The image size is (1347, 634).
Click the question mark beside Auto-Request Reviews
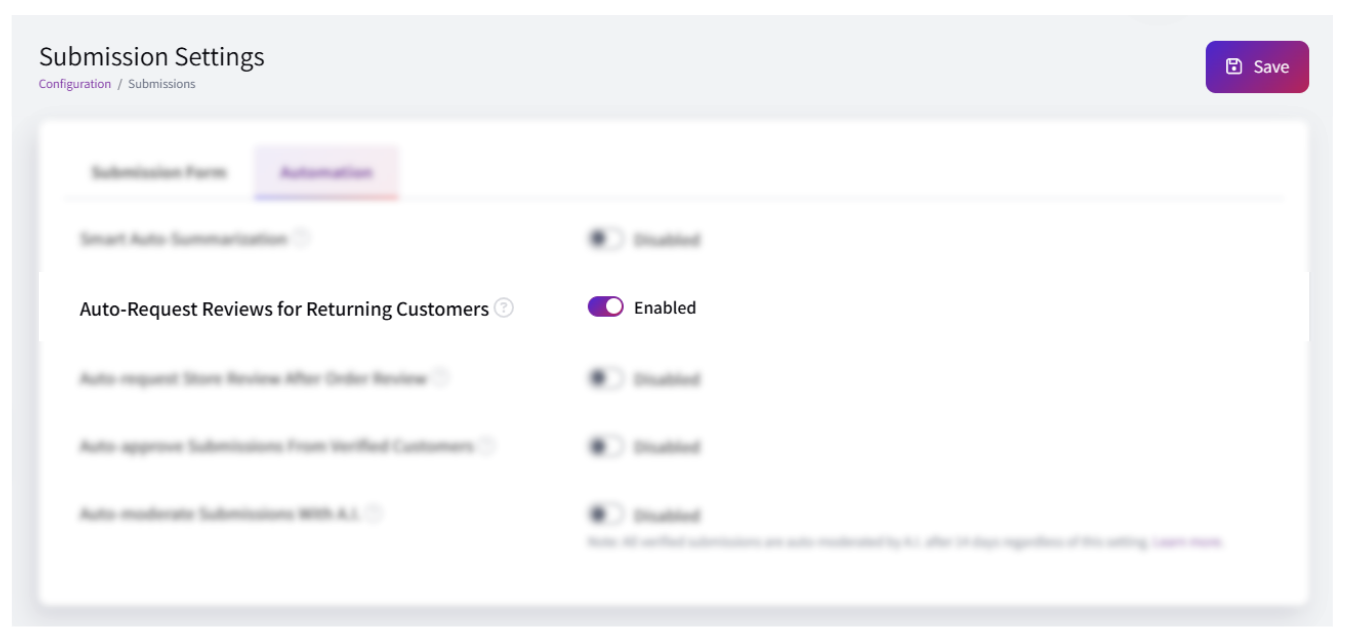click(x=501, y=309)
